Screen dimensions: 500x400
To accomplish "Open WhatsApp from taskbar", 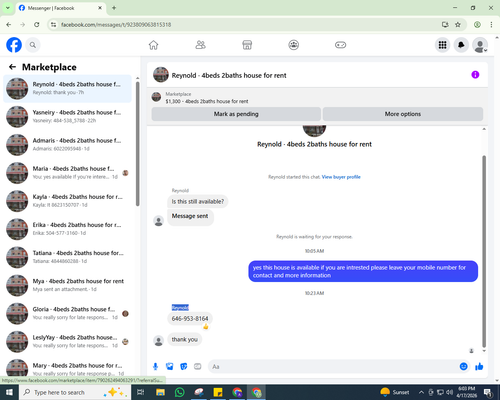I will coord(179,392).
